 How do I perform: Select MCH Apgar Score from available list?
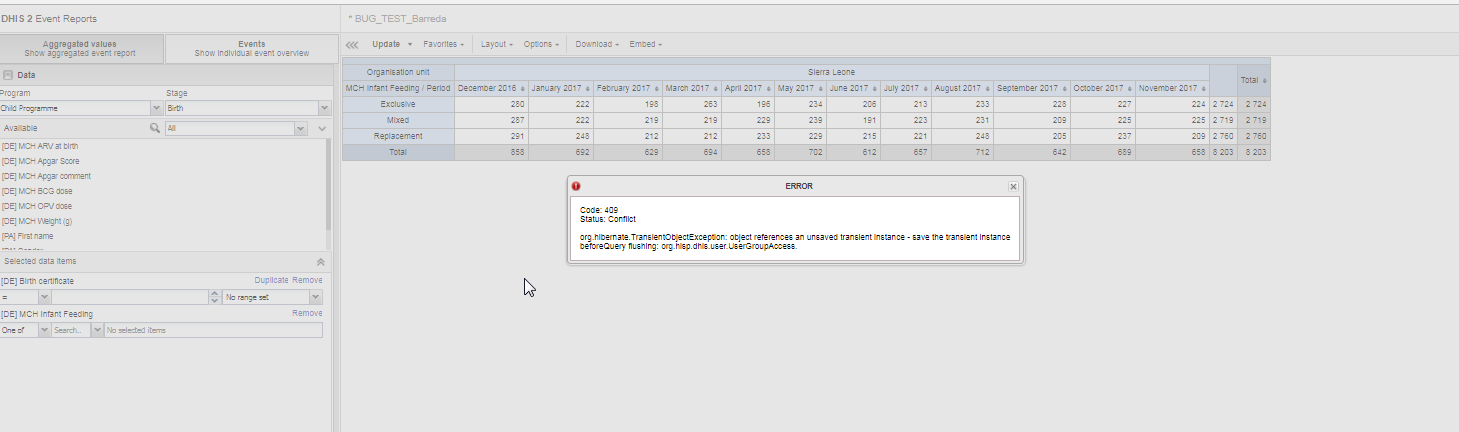pos(40,161)
